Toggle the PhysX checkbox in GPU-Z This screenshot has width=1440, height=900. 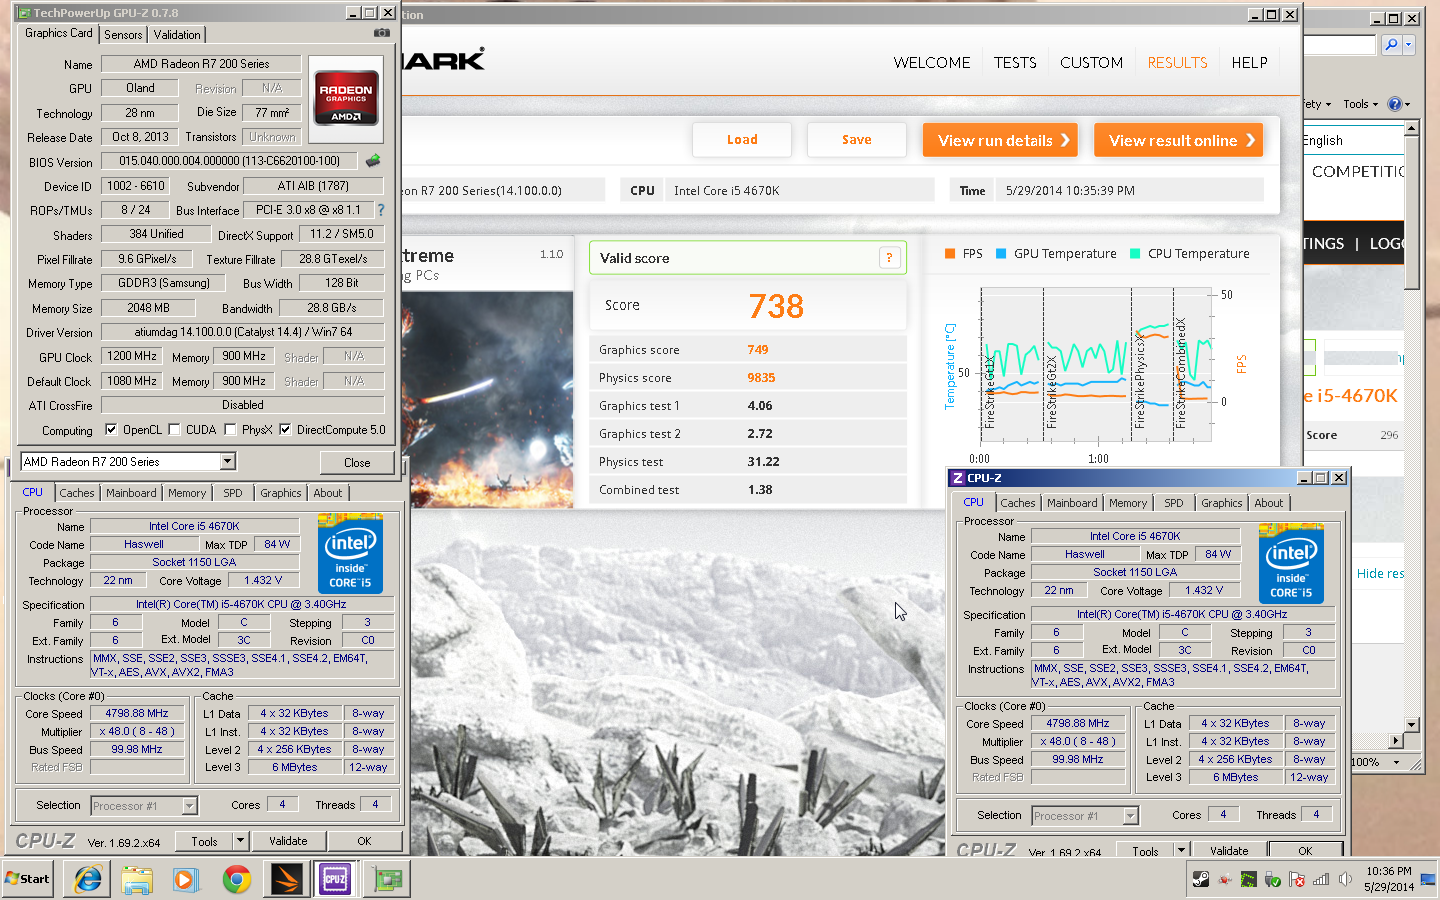coord(230,430)
